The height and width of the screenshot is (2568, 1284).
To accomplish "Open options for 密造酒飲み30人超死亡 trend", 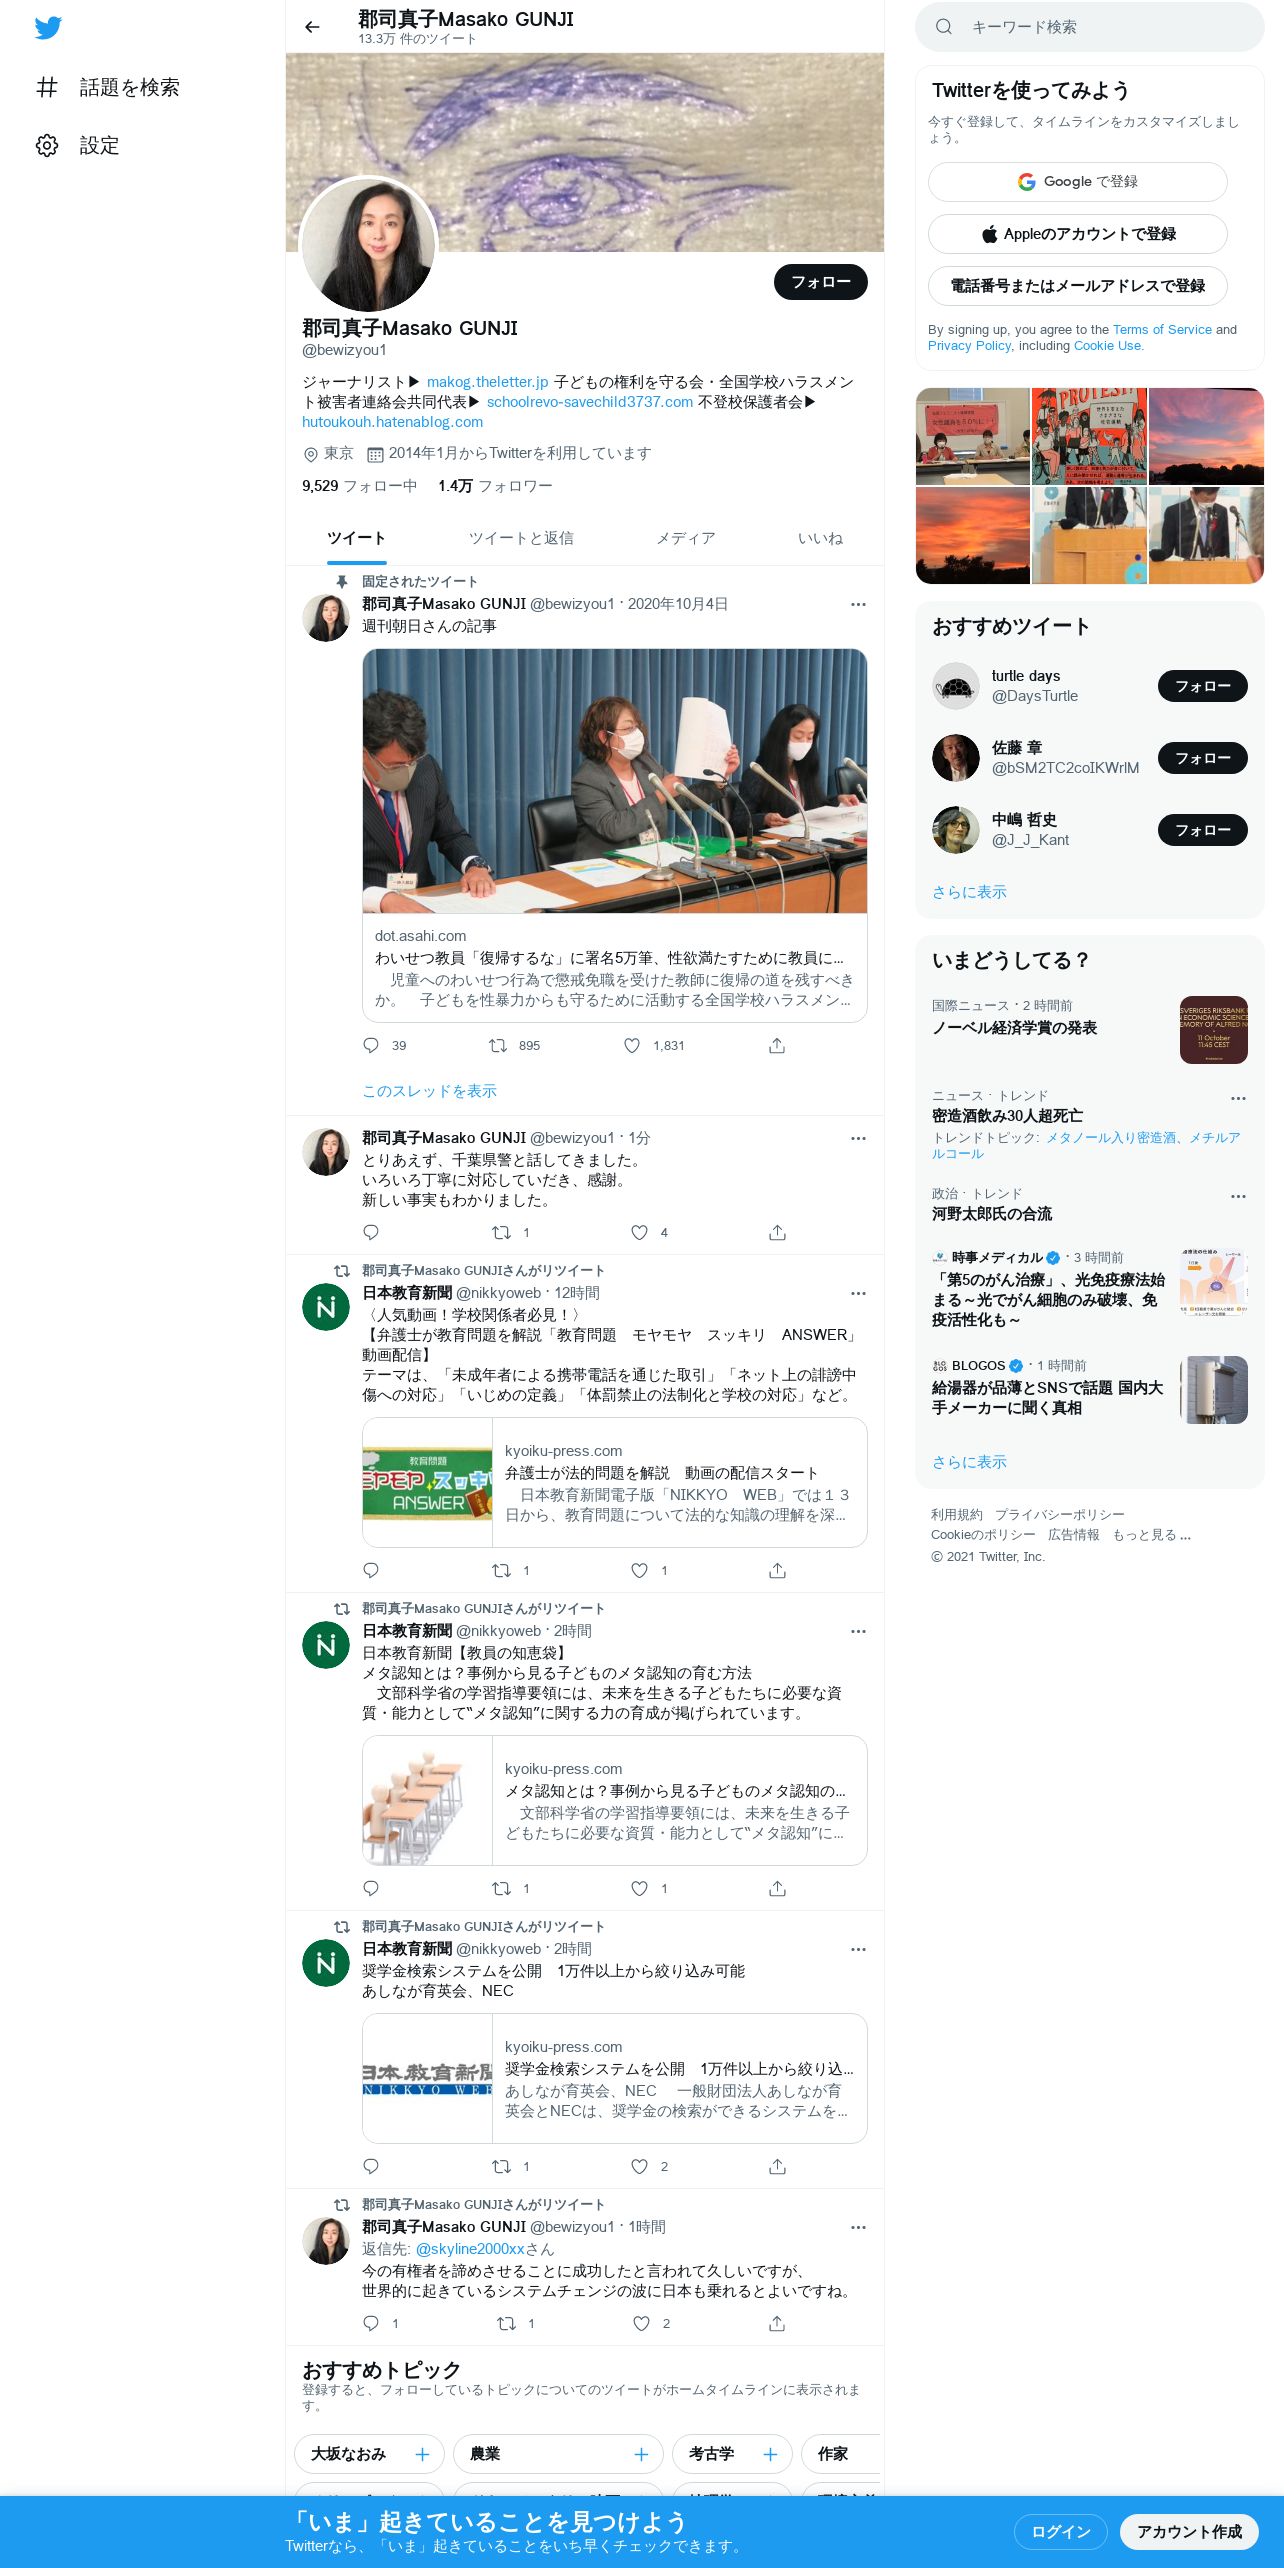I will point(1238,1098).
